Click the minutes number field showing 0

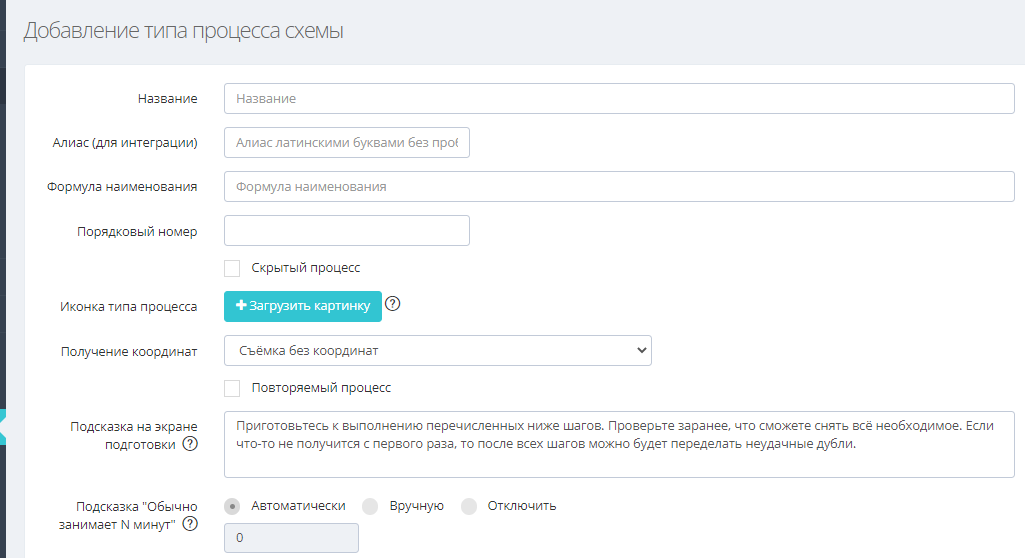pyautogui.click(x=291, y=538)
